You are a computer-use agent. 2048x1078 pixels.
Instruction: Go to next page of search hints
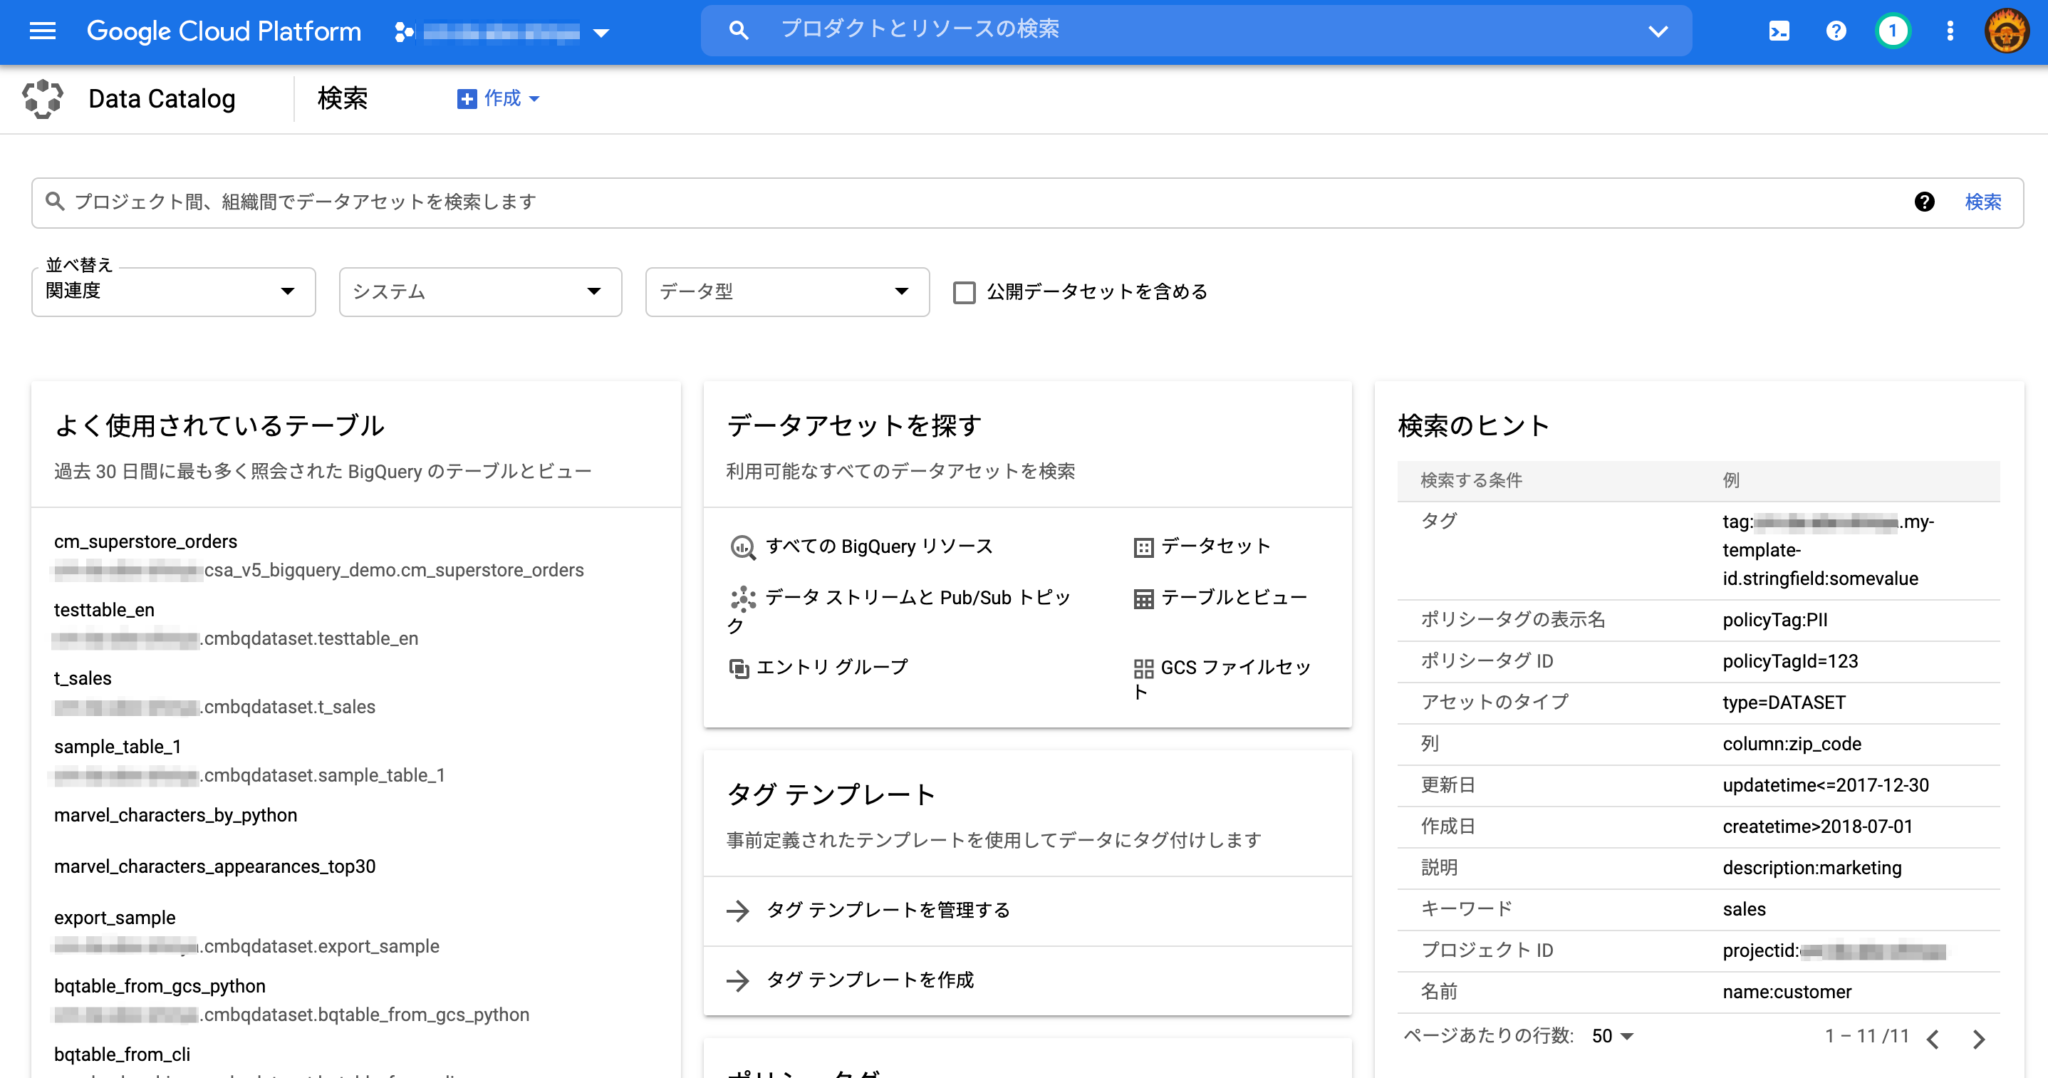[x=1981, y=1038]
